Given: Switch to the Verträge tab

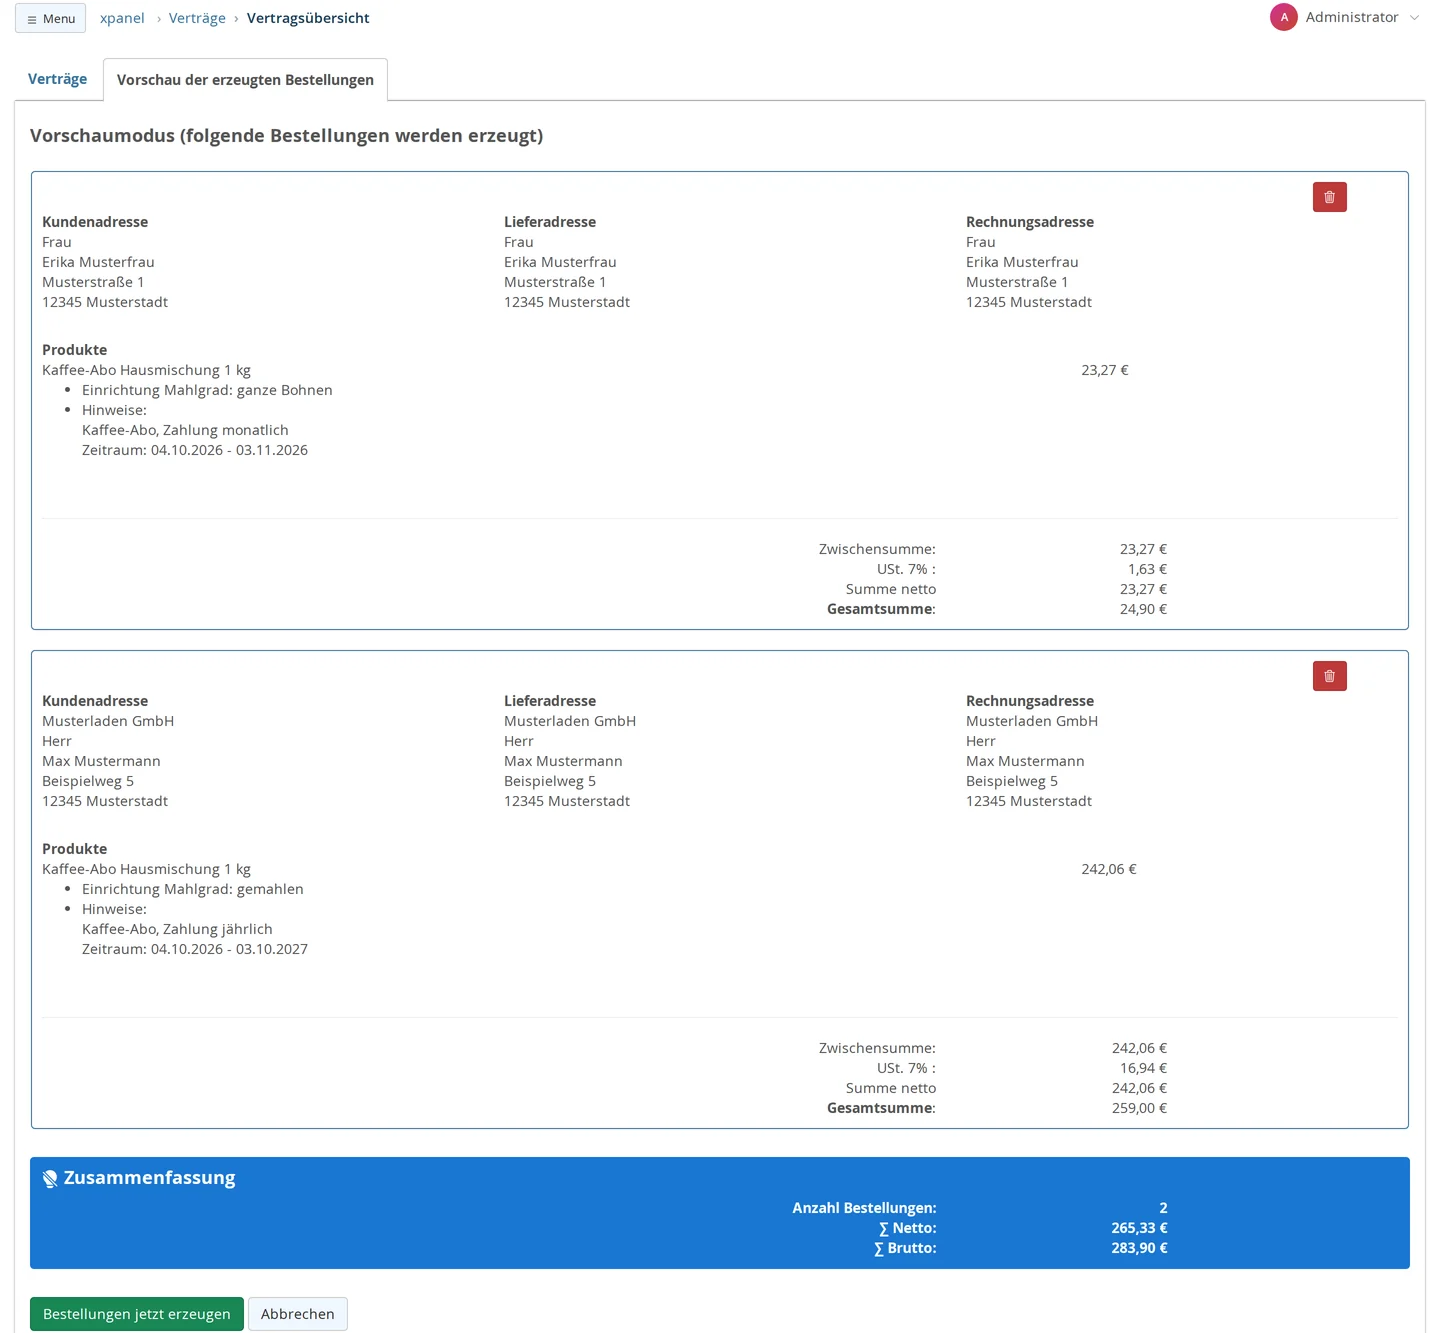Looking at the screenshot, I should click(x=57, y=79).
